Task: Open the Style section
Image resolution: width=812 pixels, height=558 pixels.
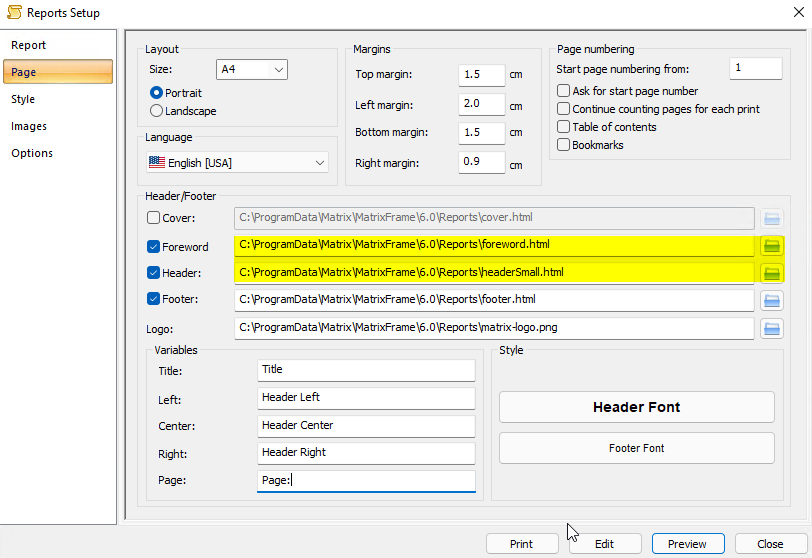Action: (58, 99)
